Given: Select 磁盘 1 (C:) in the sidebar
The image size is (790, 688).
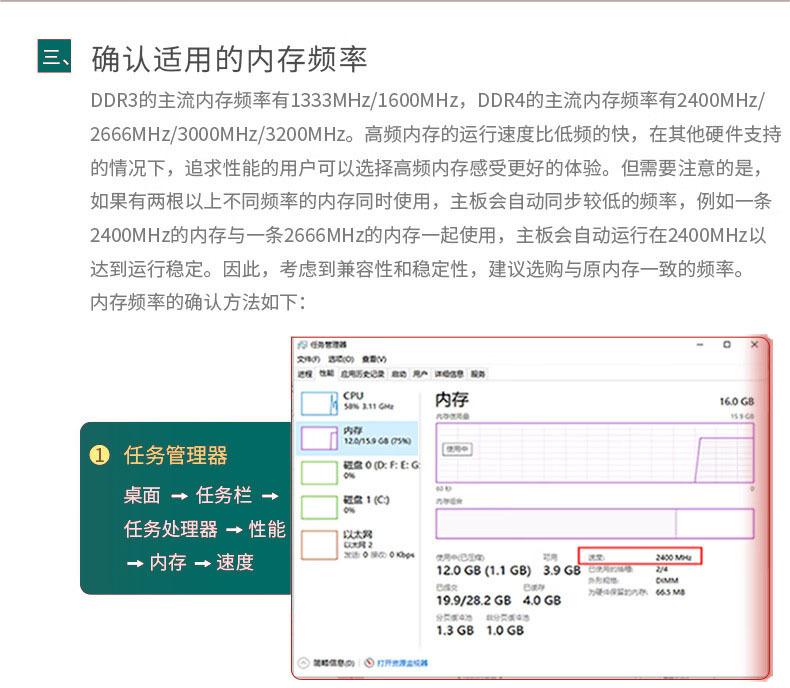Looking at the screenshot, I should click(357, 506).
